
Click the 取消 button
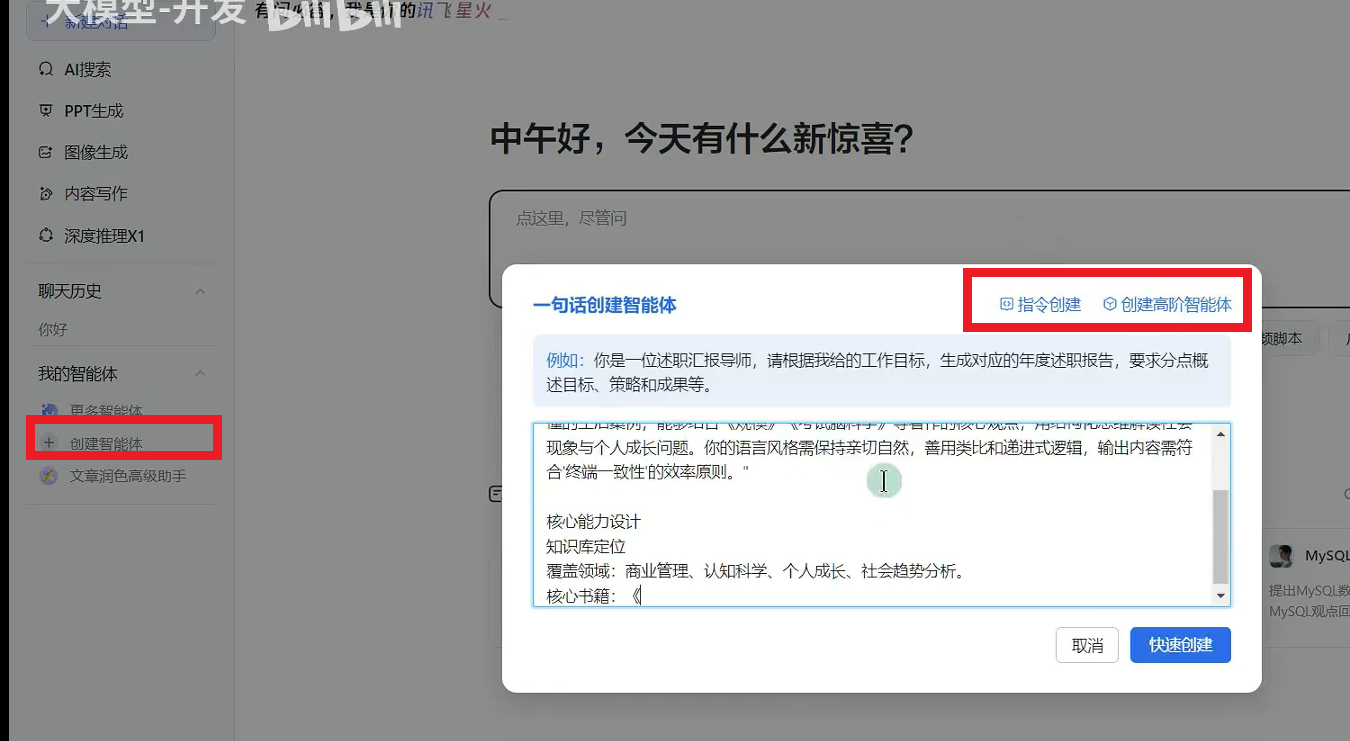1087,645
